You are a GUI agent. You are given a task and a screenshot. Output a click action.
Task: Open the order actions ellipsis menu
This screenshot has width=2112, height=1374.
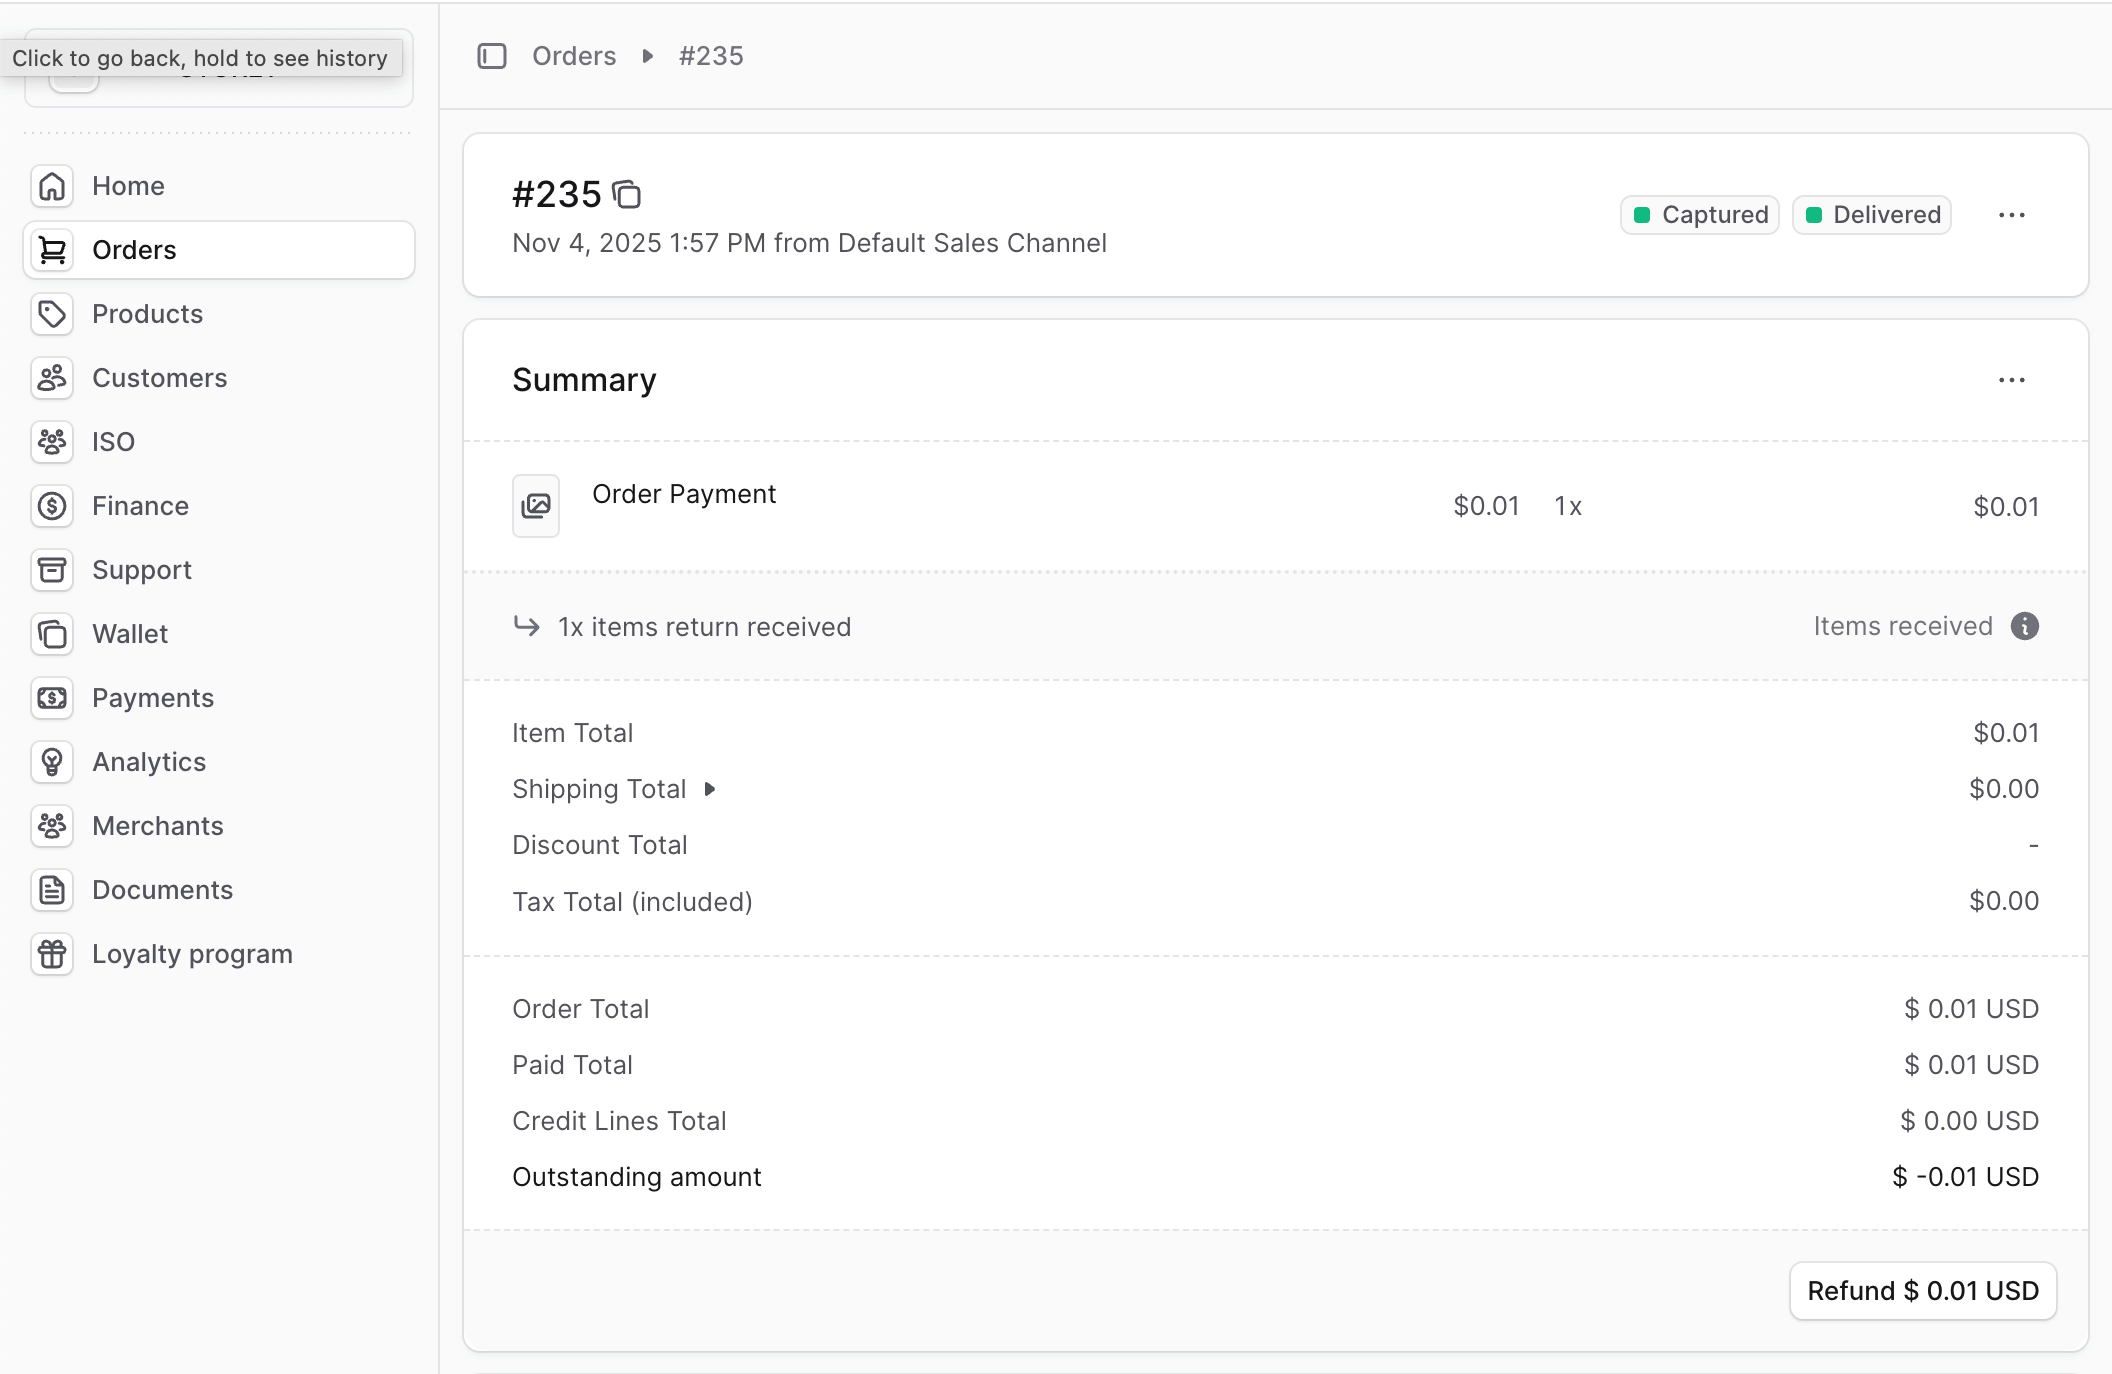(2013, 215)
